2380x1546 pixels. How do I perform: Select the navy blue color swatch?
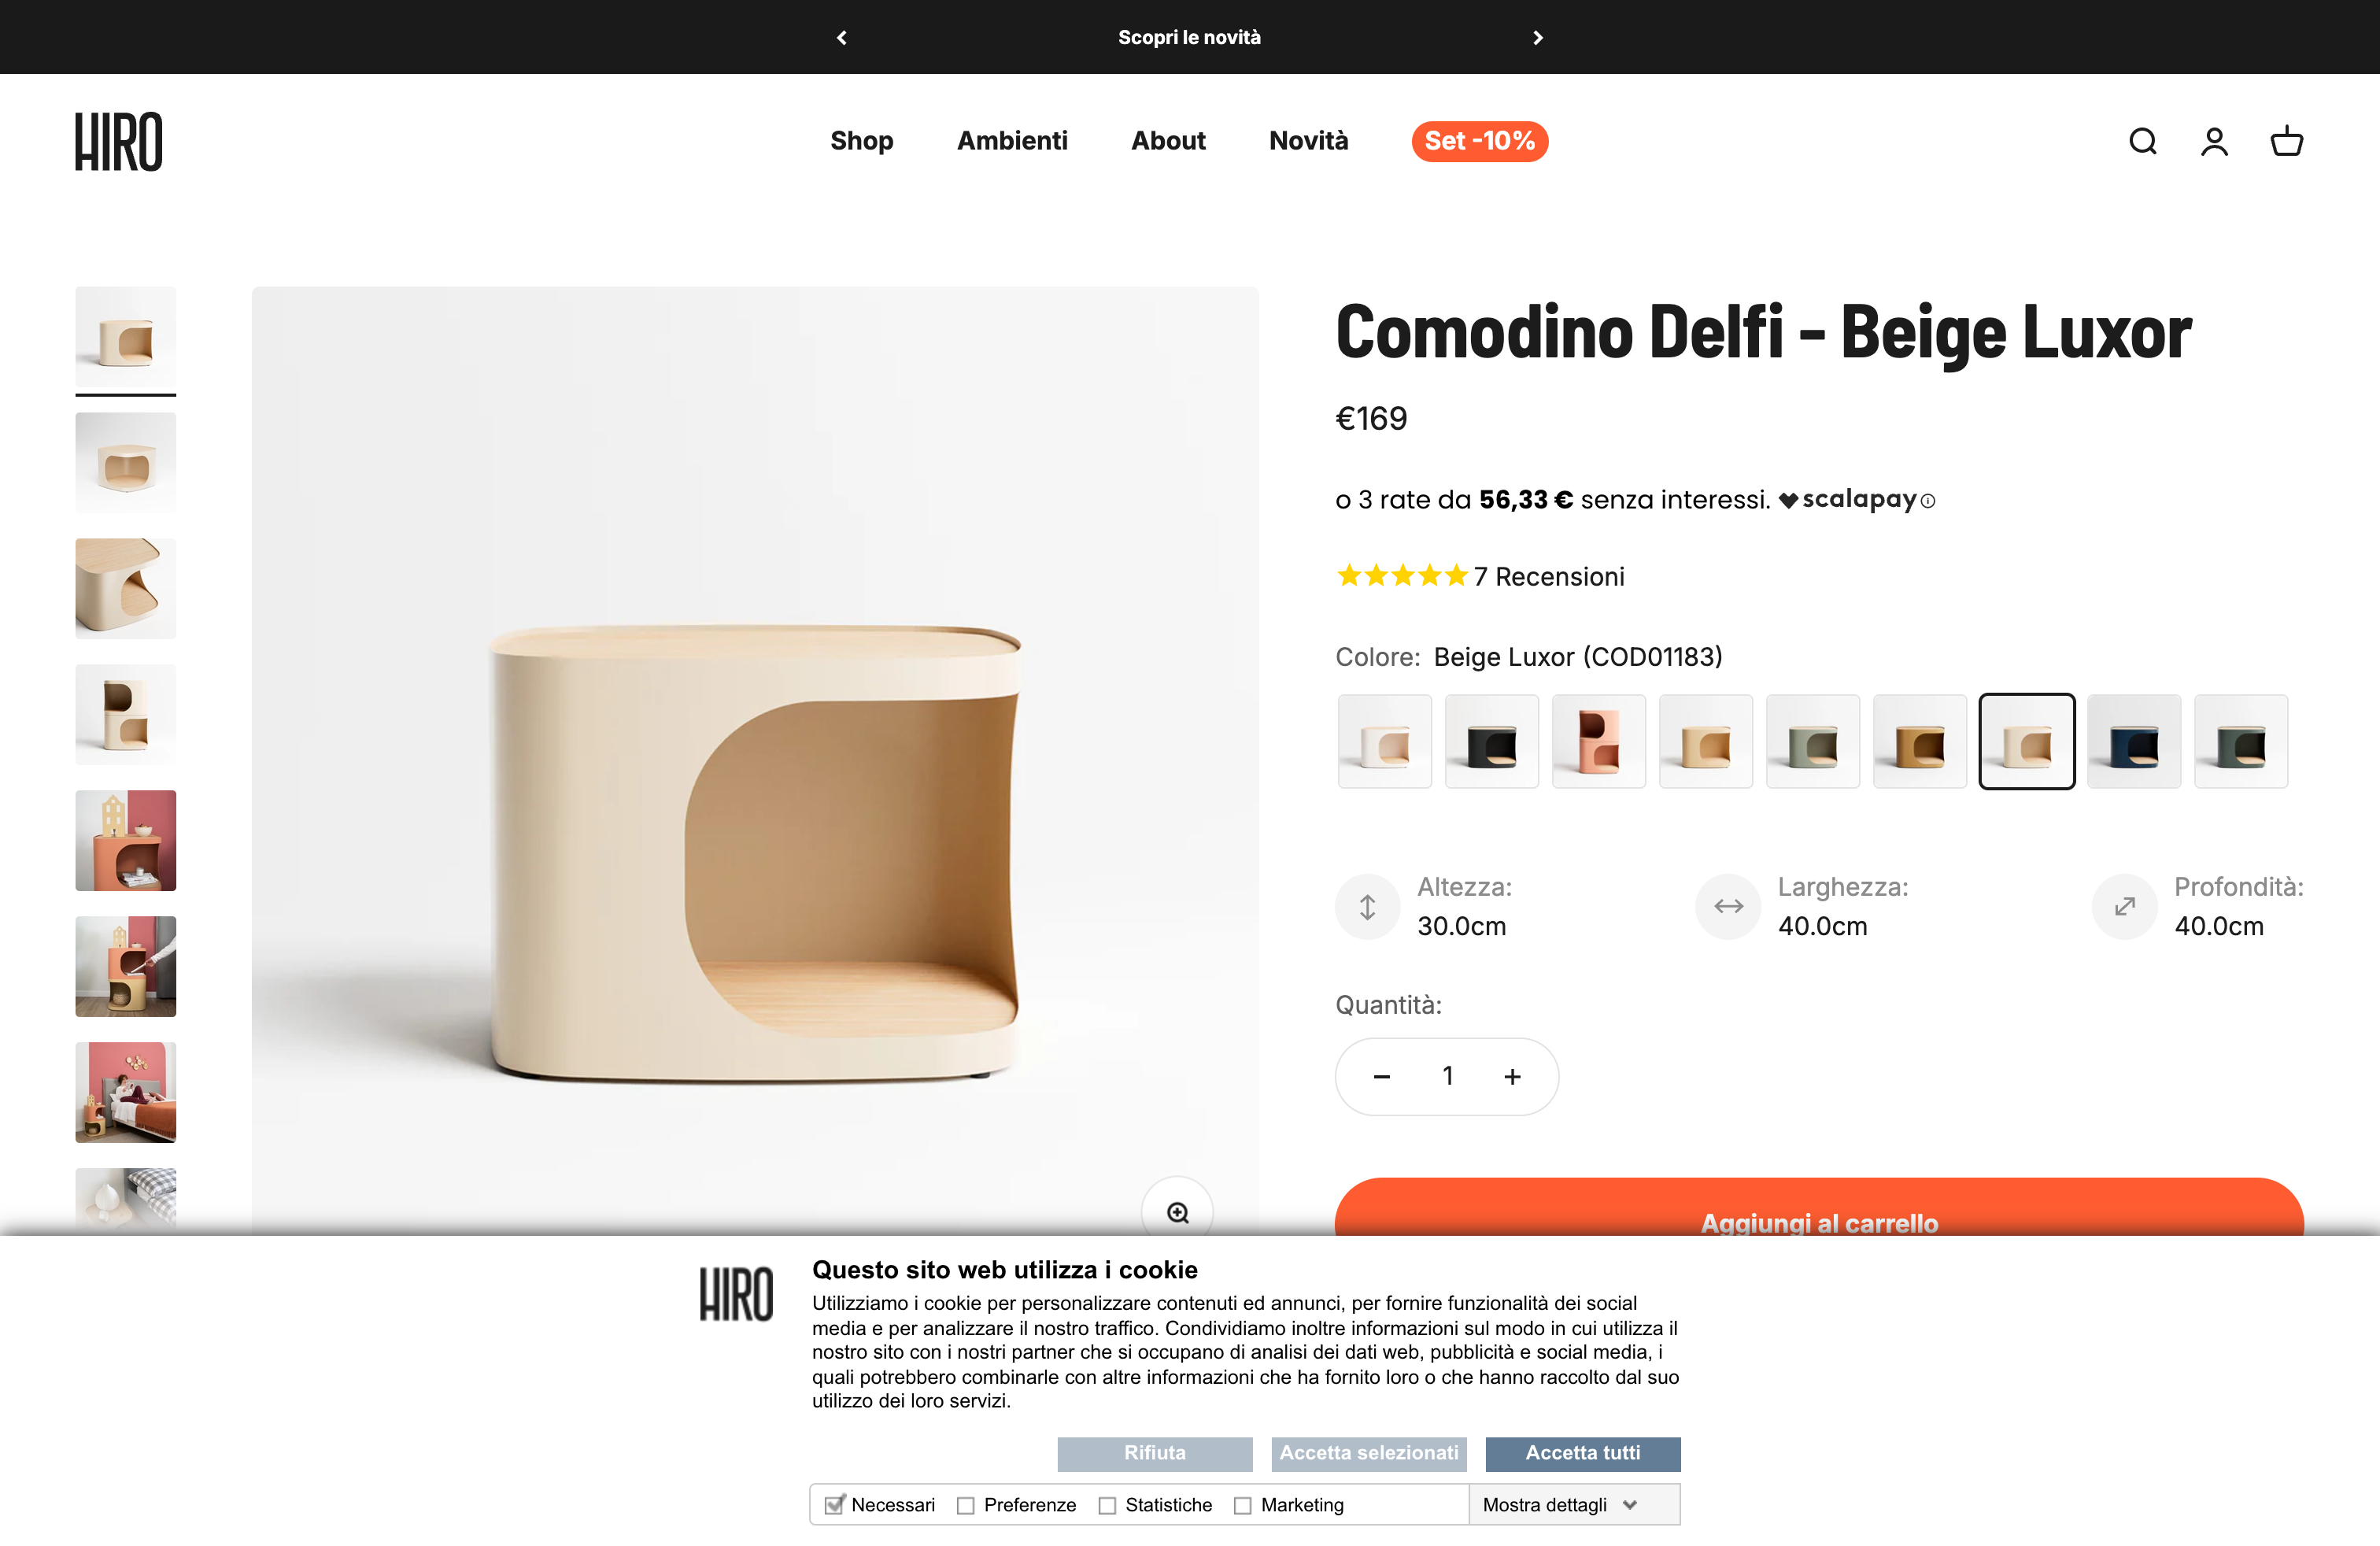(x=2133, y=741)
